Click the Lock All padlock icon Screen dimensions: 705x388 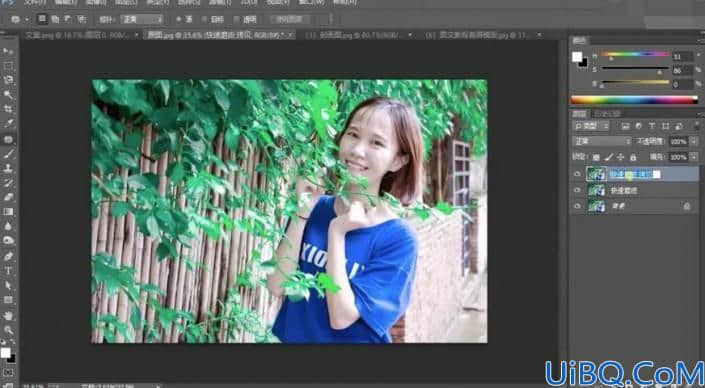[633, 157]
